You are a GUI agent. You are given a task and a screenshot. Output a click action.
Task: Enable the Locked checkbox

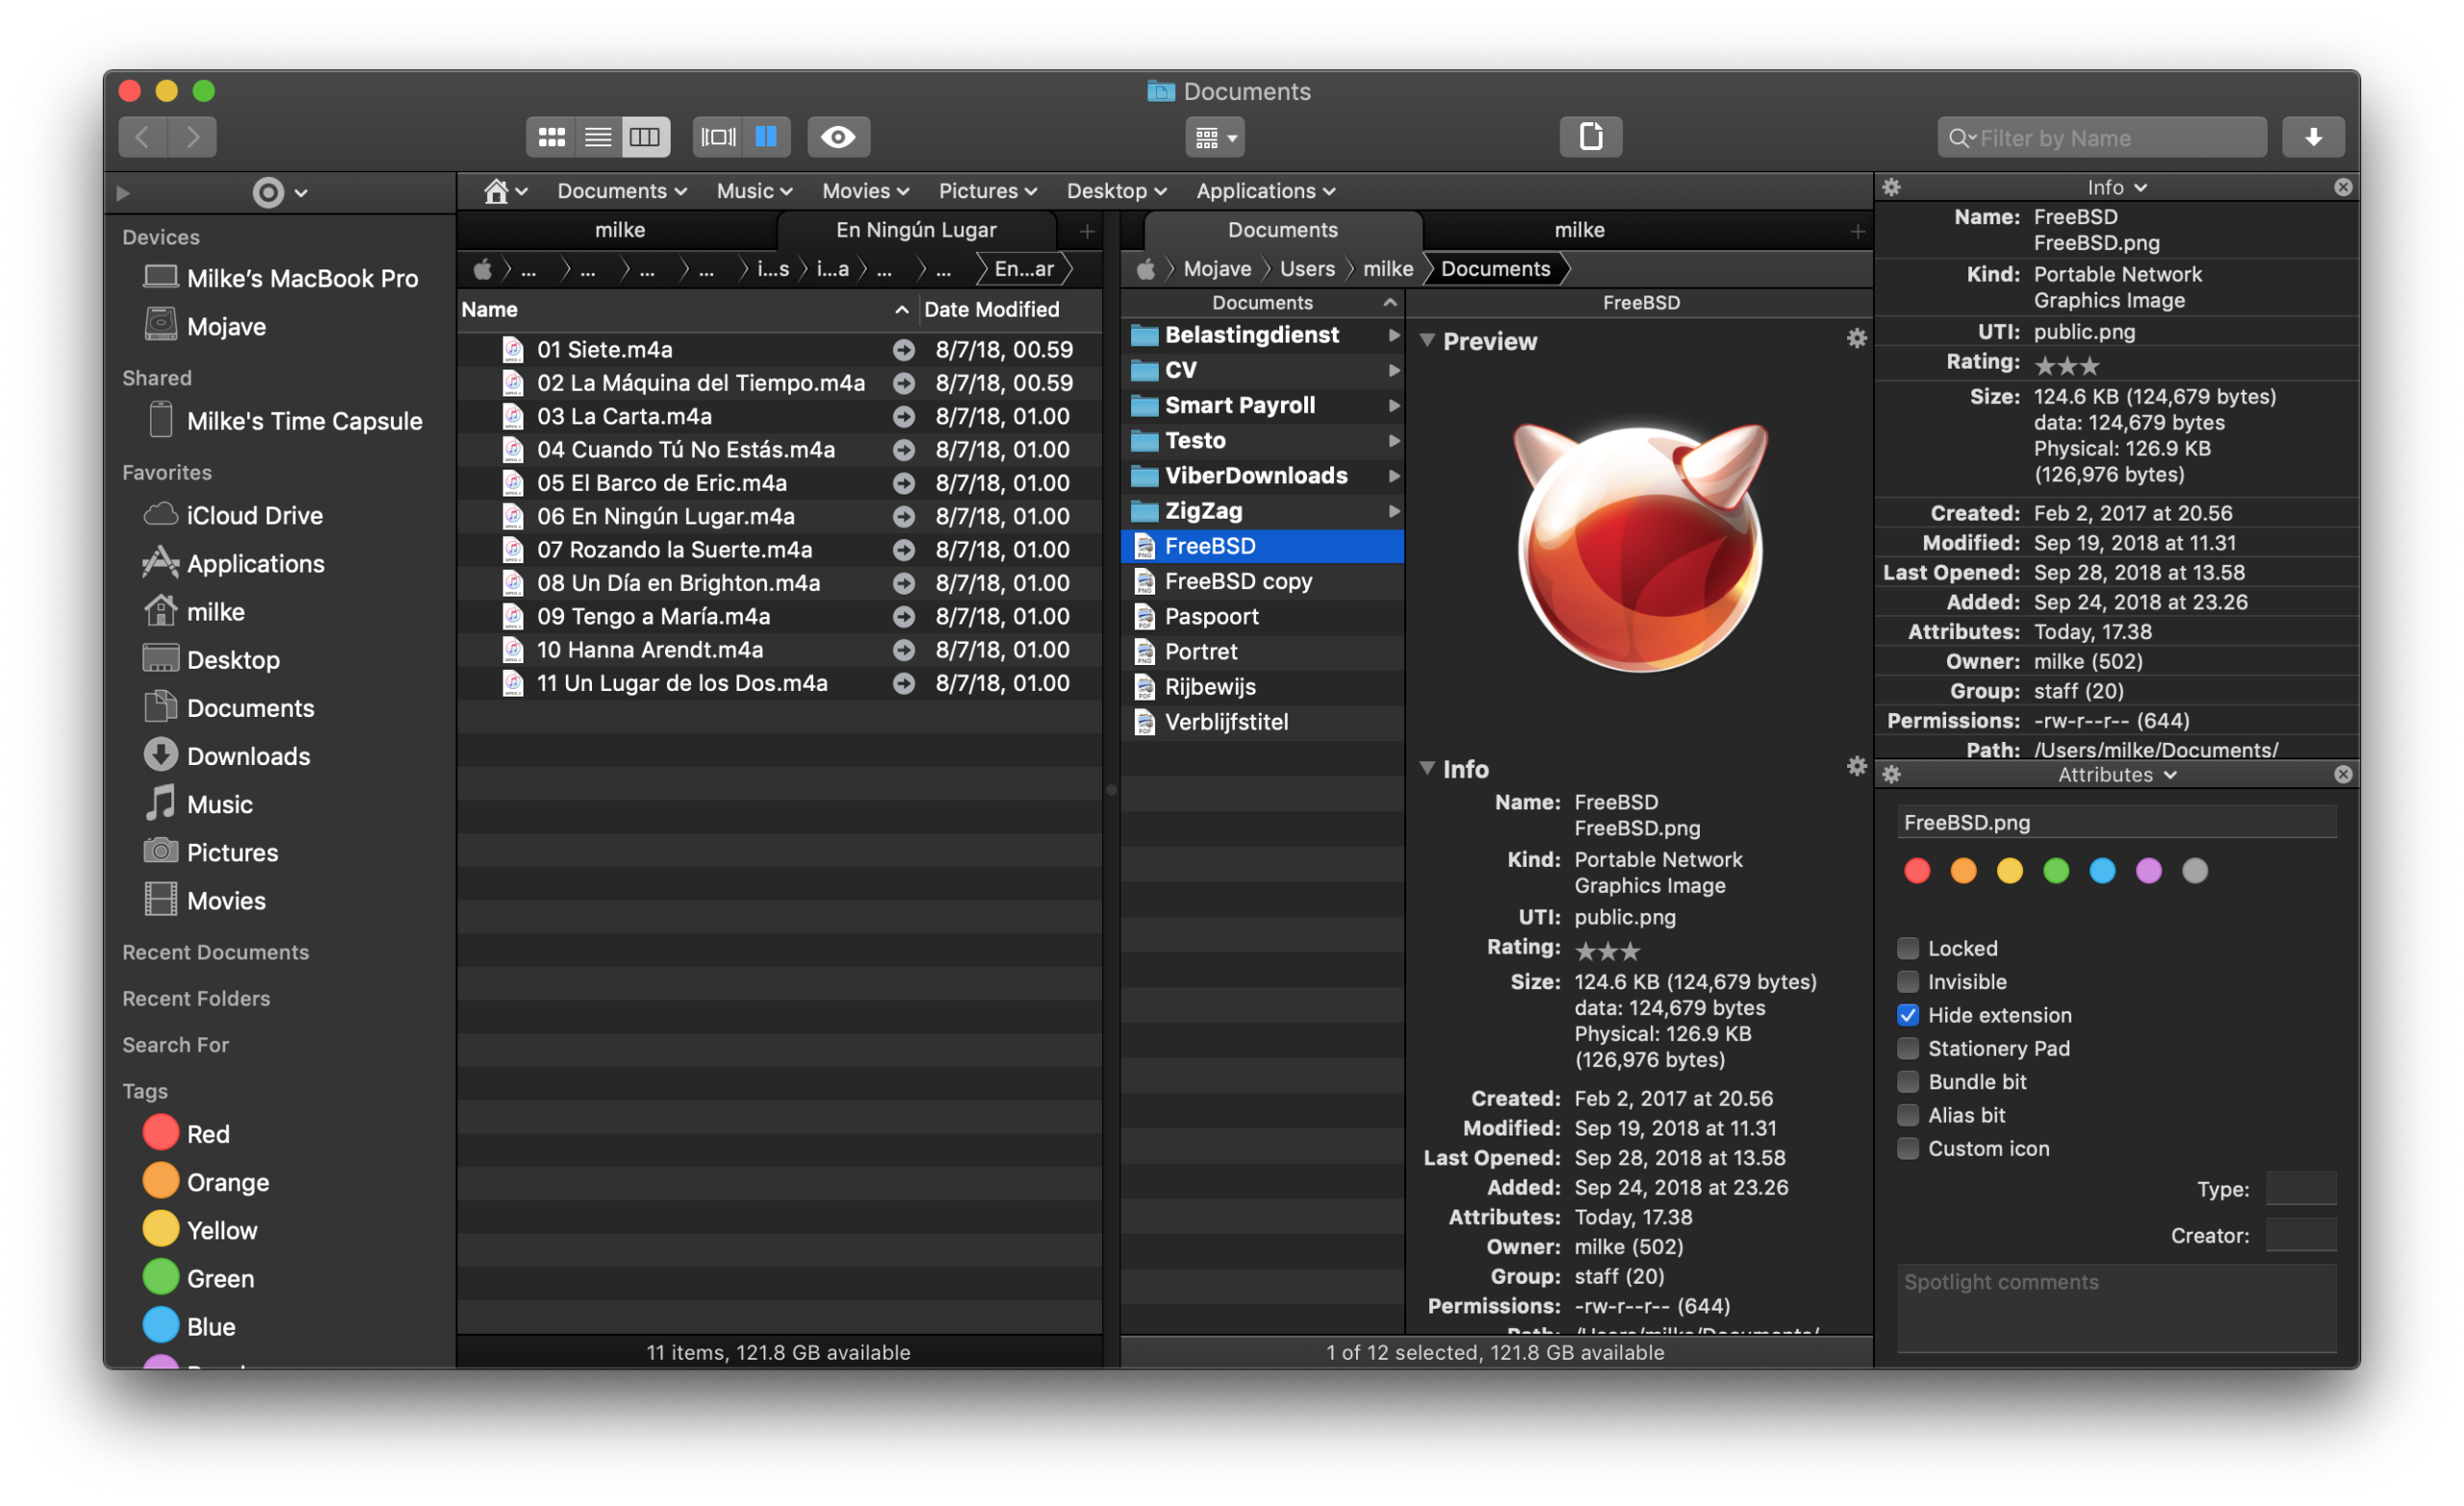click(x=1908, y=948)
